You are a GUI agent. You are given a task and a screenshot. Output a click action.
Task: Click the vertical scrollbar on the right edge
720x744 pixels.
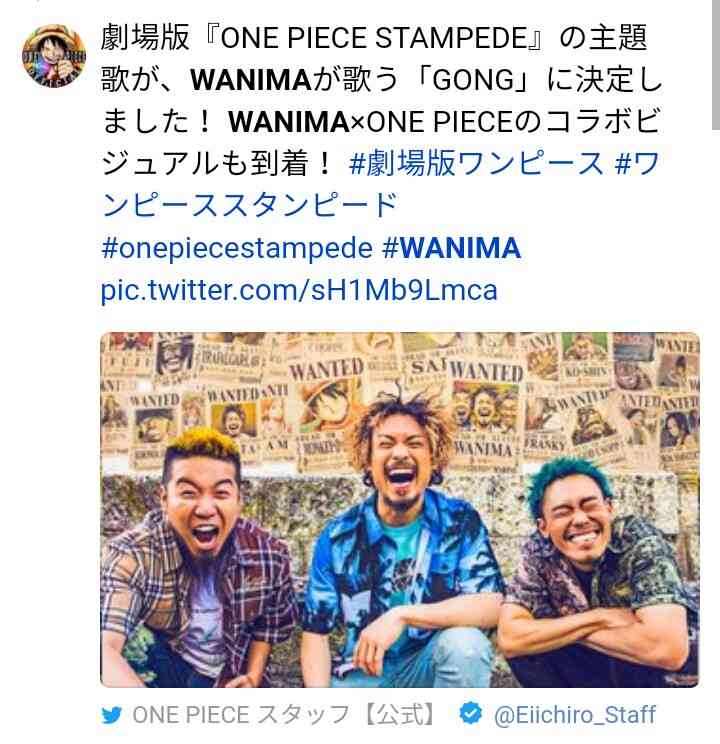point(716,65)
